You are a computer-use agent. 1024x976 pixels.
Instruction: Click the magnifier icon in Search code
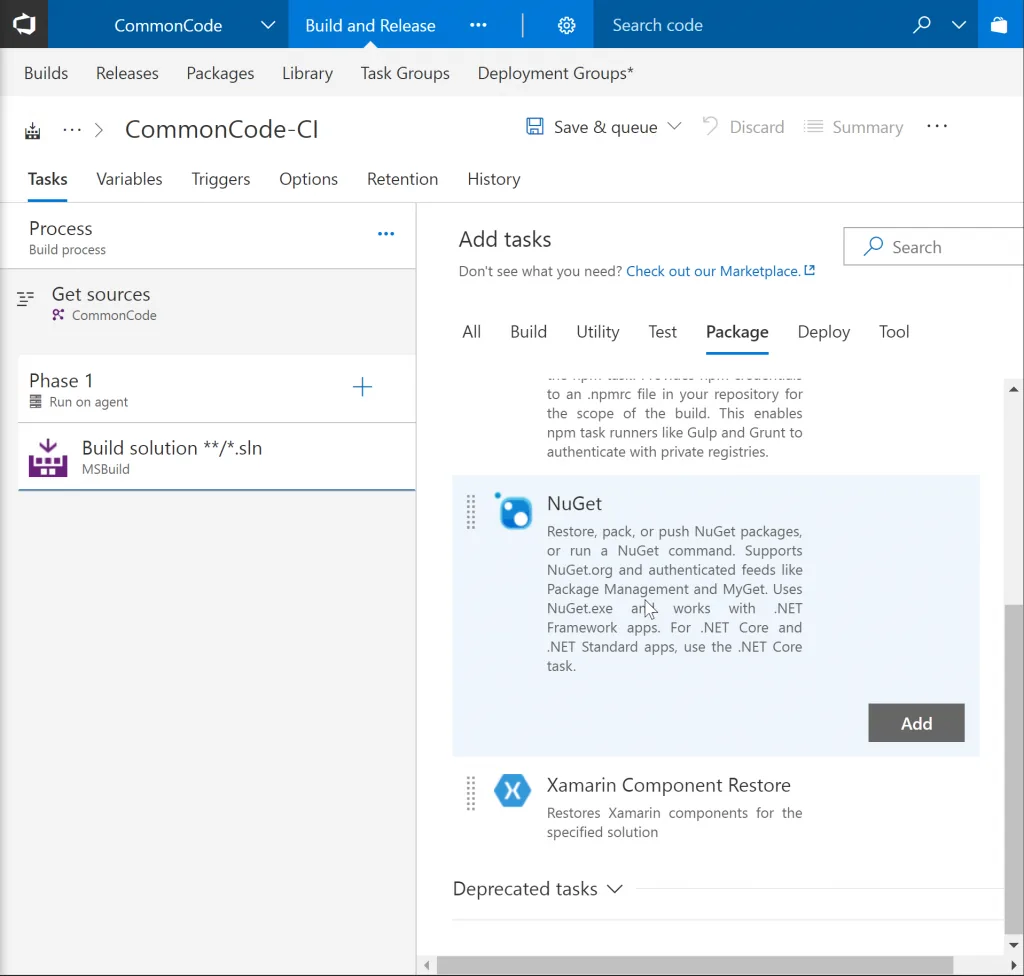coord(920,24)
